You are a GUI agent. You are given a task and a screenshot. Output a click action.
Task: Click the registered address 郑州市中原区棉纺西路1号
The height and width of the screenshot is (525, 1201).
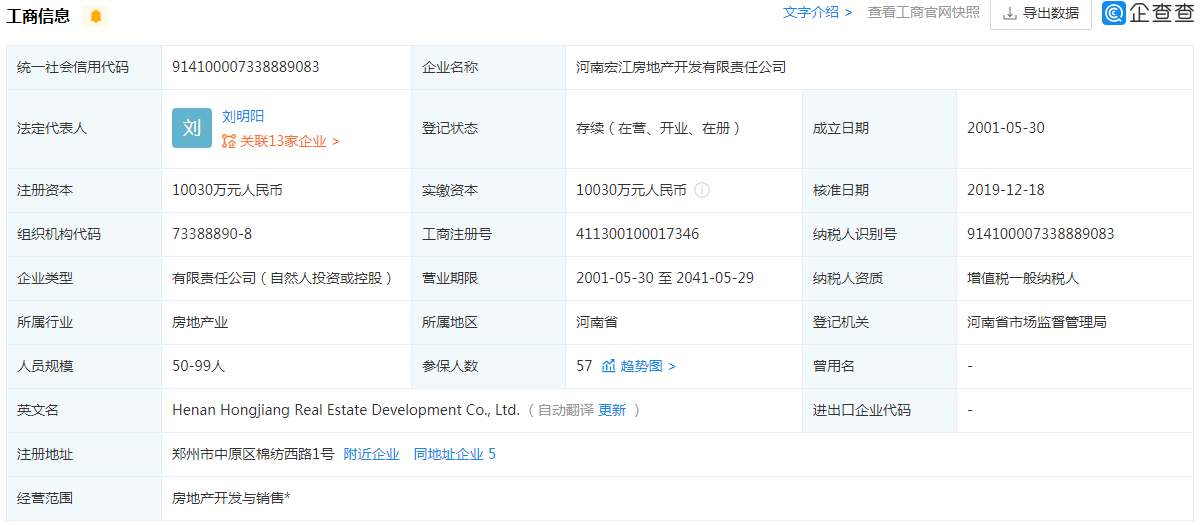tap(253, 454)
